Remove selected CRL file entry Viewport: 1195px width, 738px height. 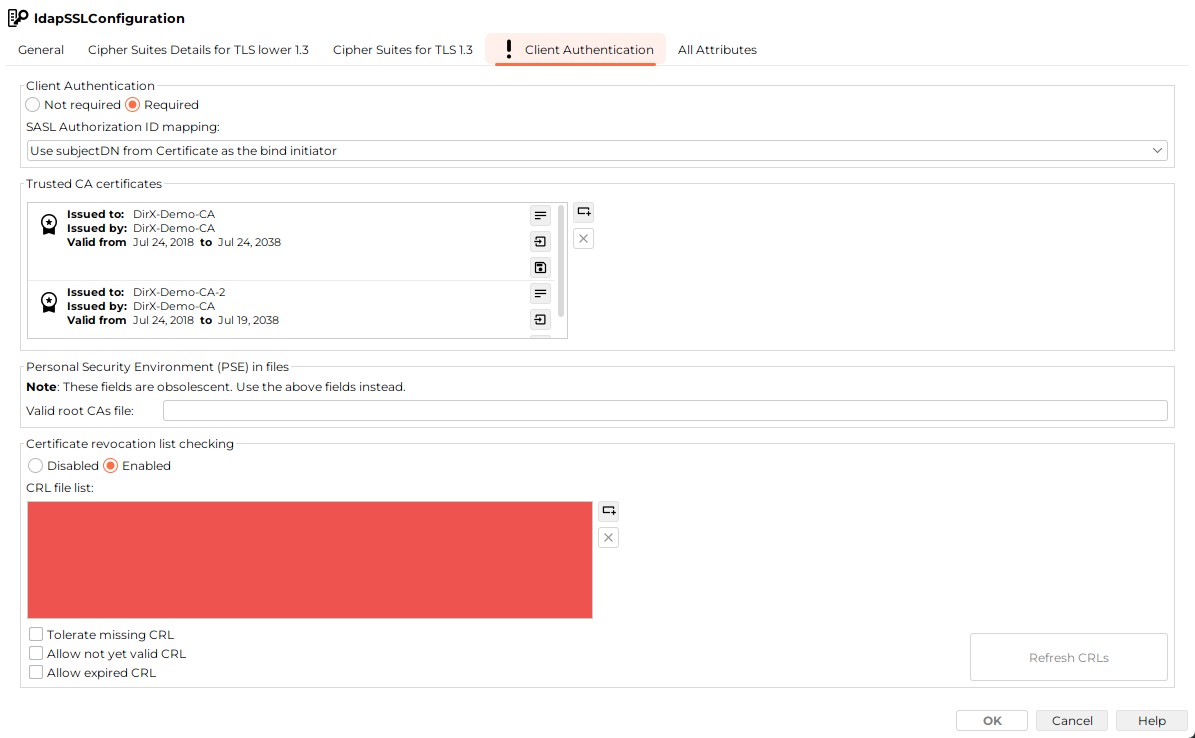click(608, 537)
